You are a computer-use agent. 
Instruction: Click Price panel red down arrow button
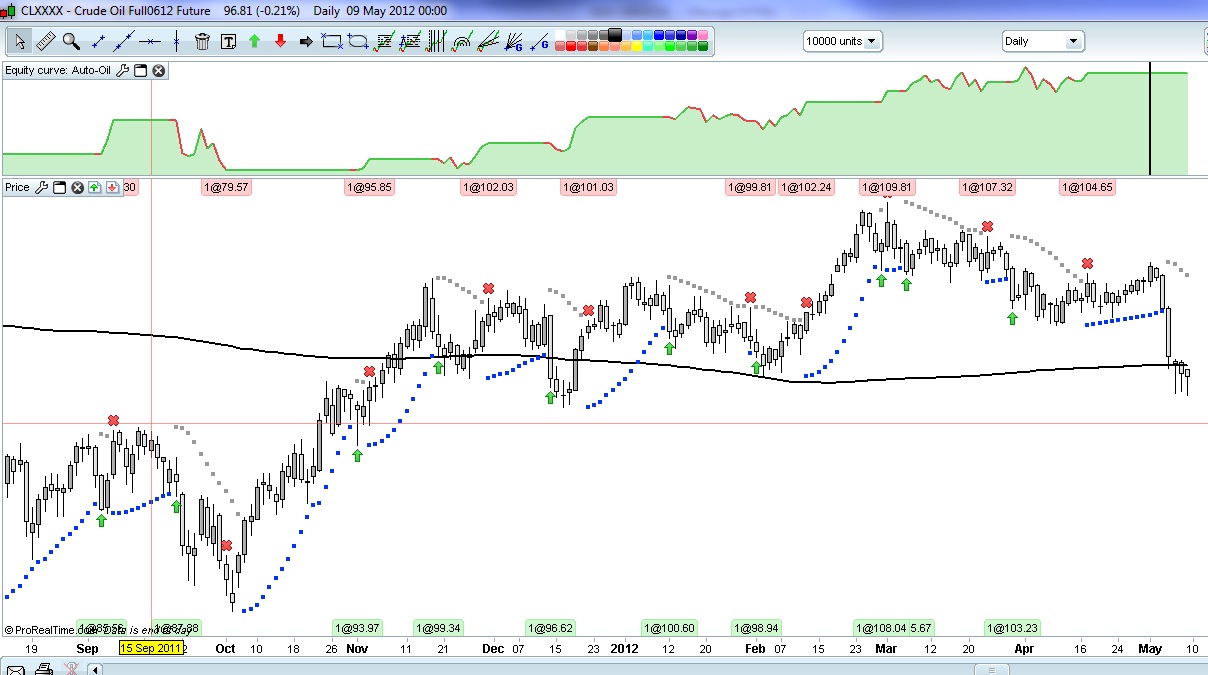click(112, 187)
